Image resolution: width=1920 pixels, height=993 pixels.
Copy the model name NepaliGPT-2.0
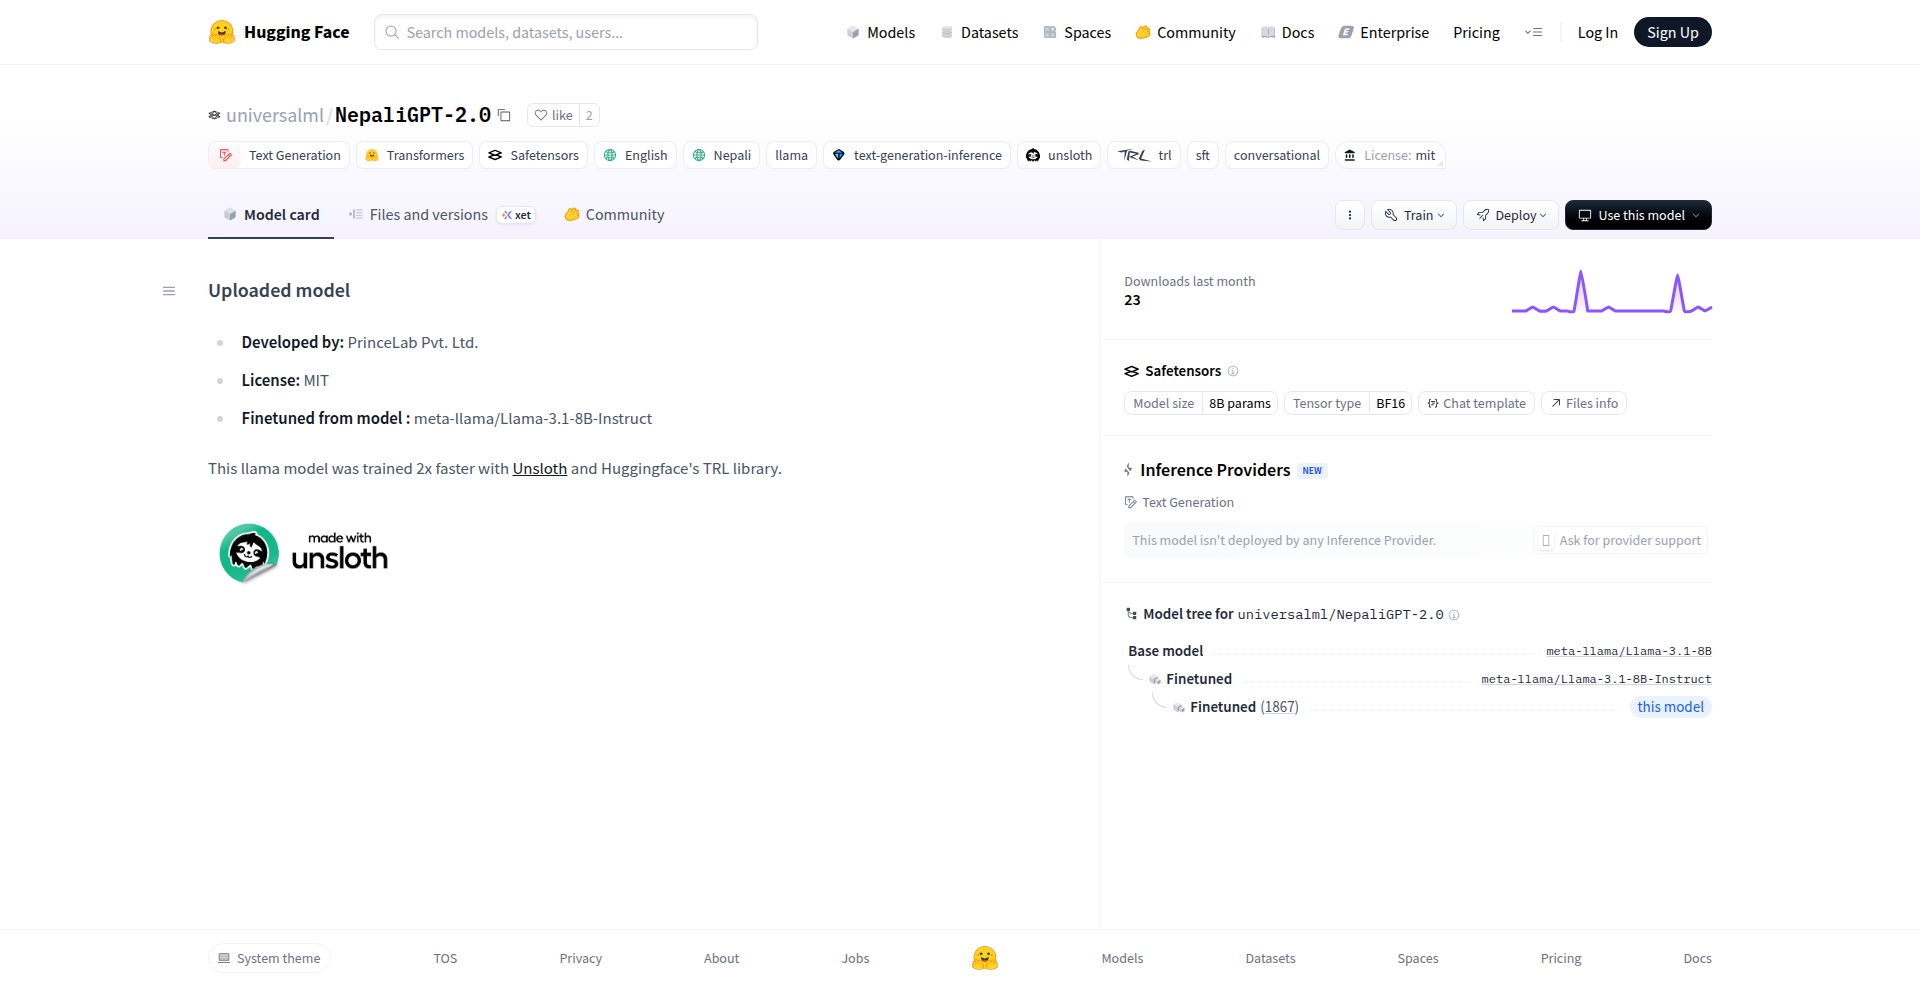click(x=504, y=115)
